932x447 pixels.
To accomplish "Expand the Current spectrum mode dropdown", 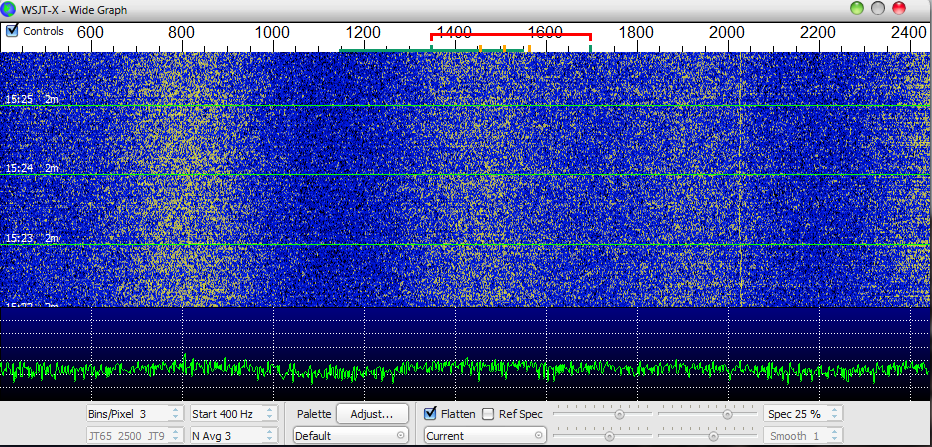I will (485, 436).
